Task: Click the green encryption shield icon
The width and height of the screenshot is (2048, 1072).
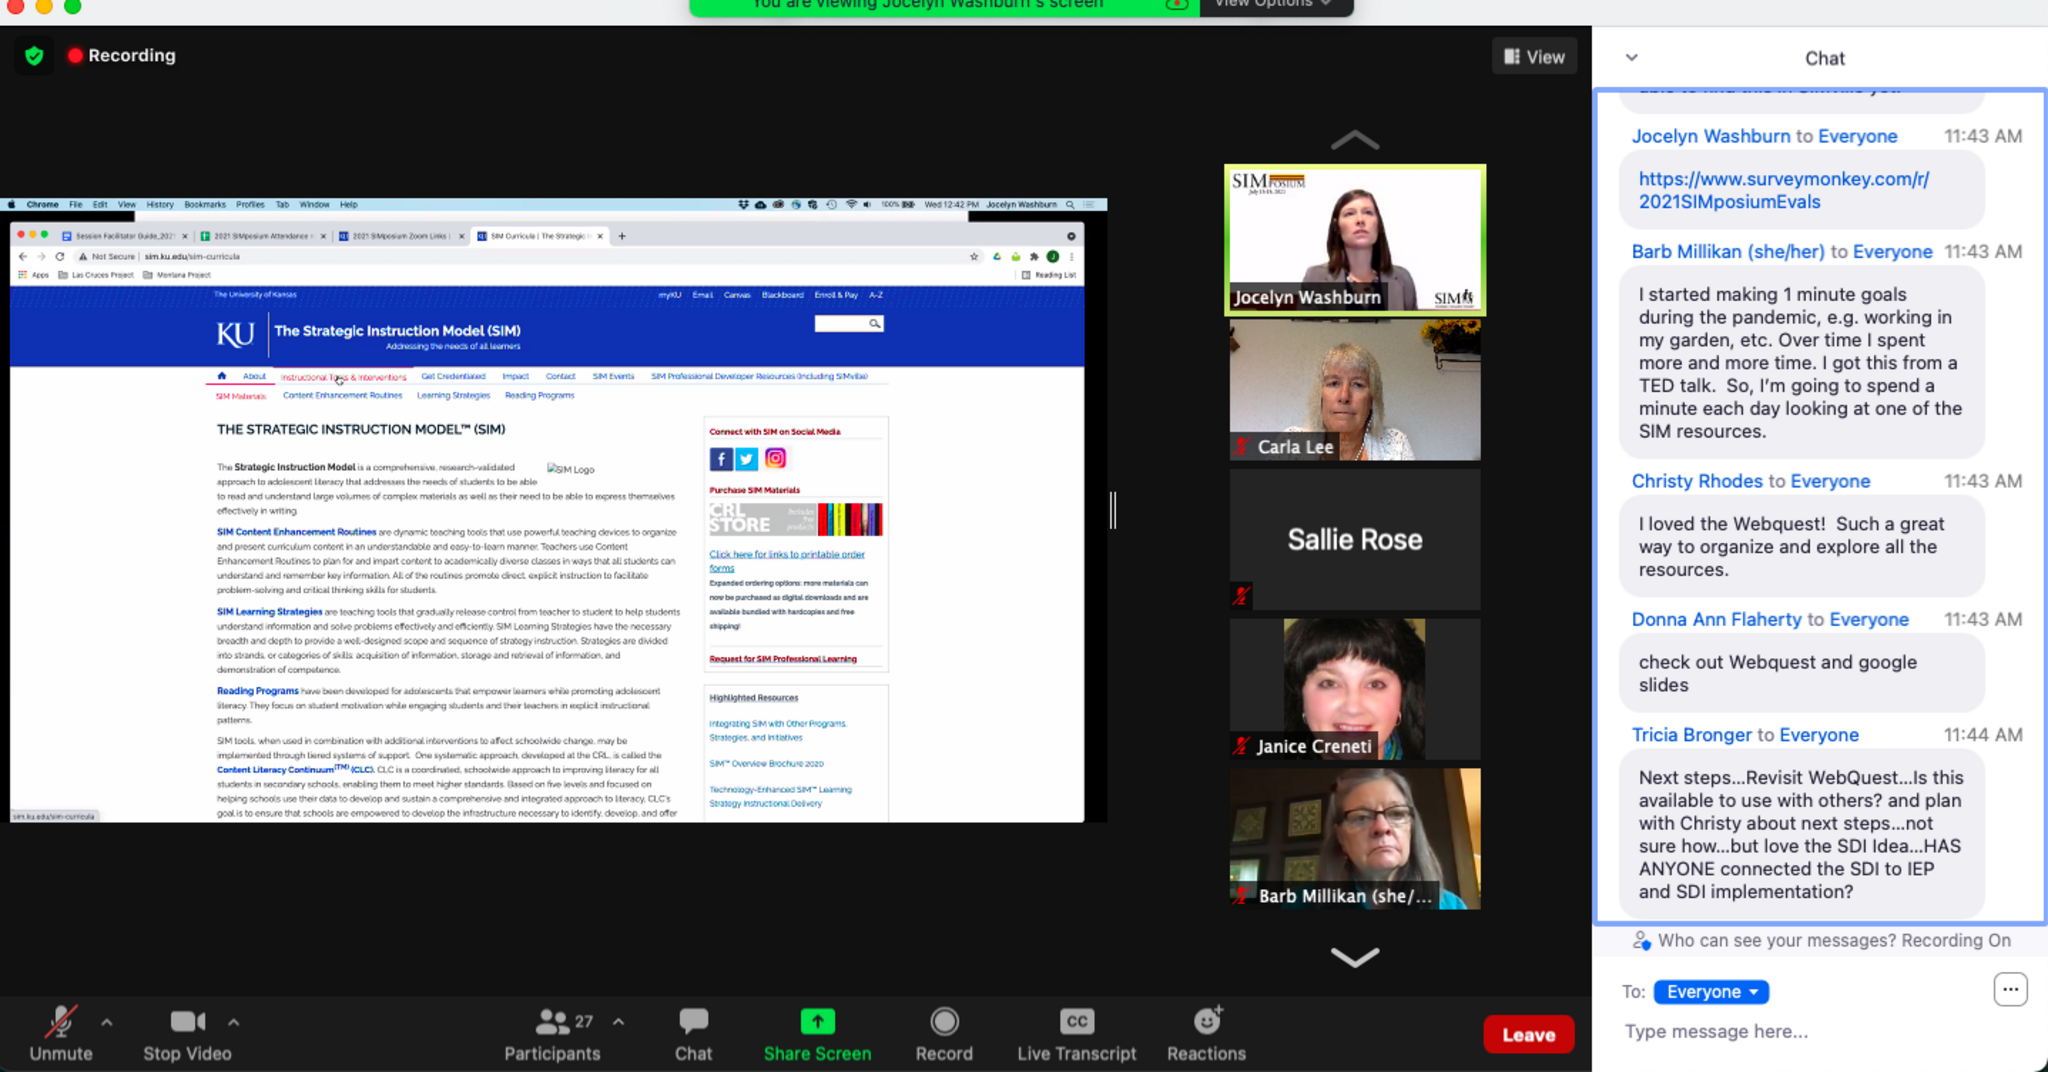Action: point(34,56)
